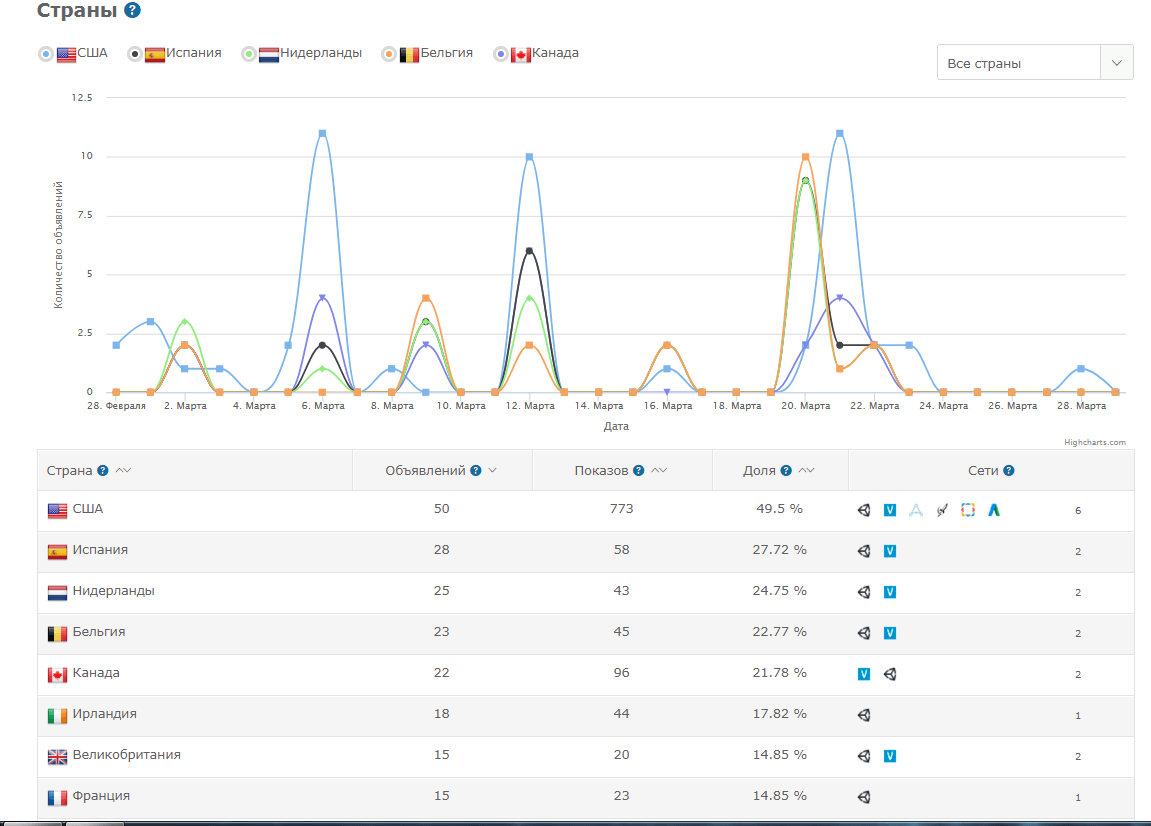
Task: Click the help icon beside Сети column header
Action: click(1009, 471)
